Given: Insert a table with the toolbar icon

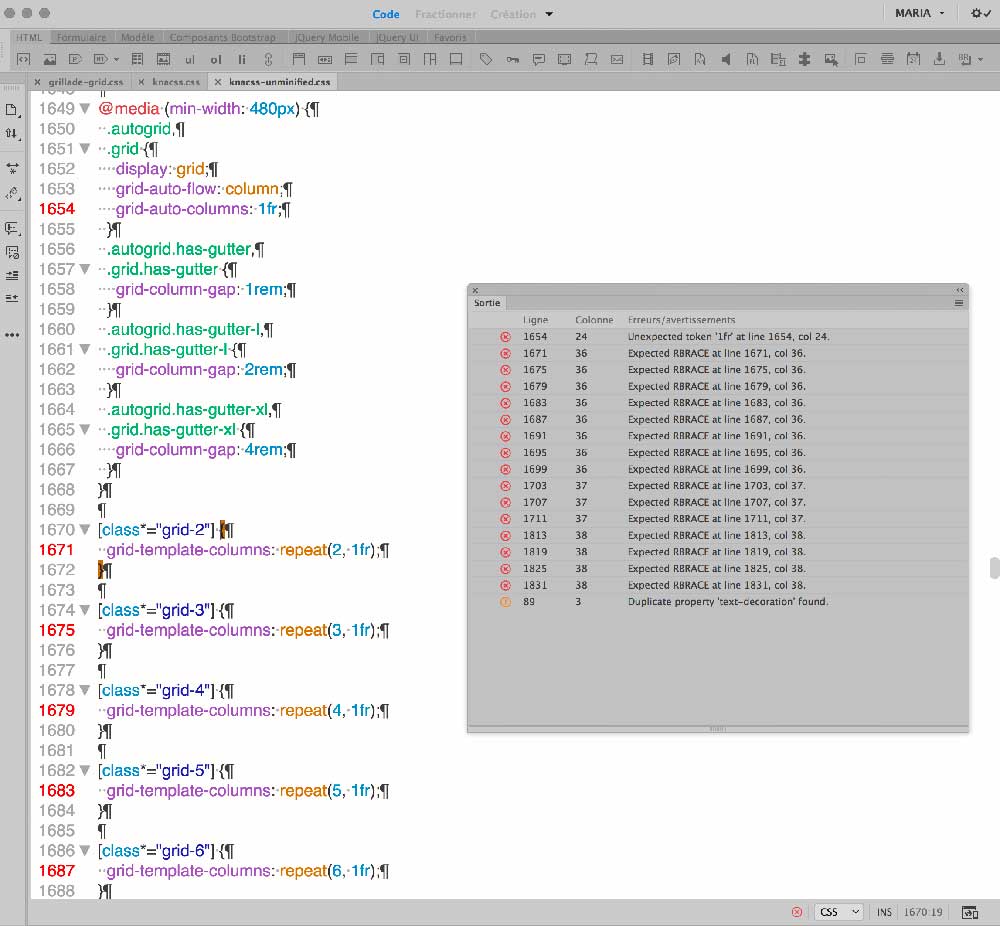Looking at the screenshot, I should tap(137, 59).
